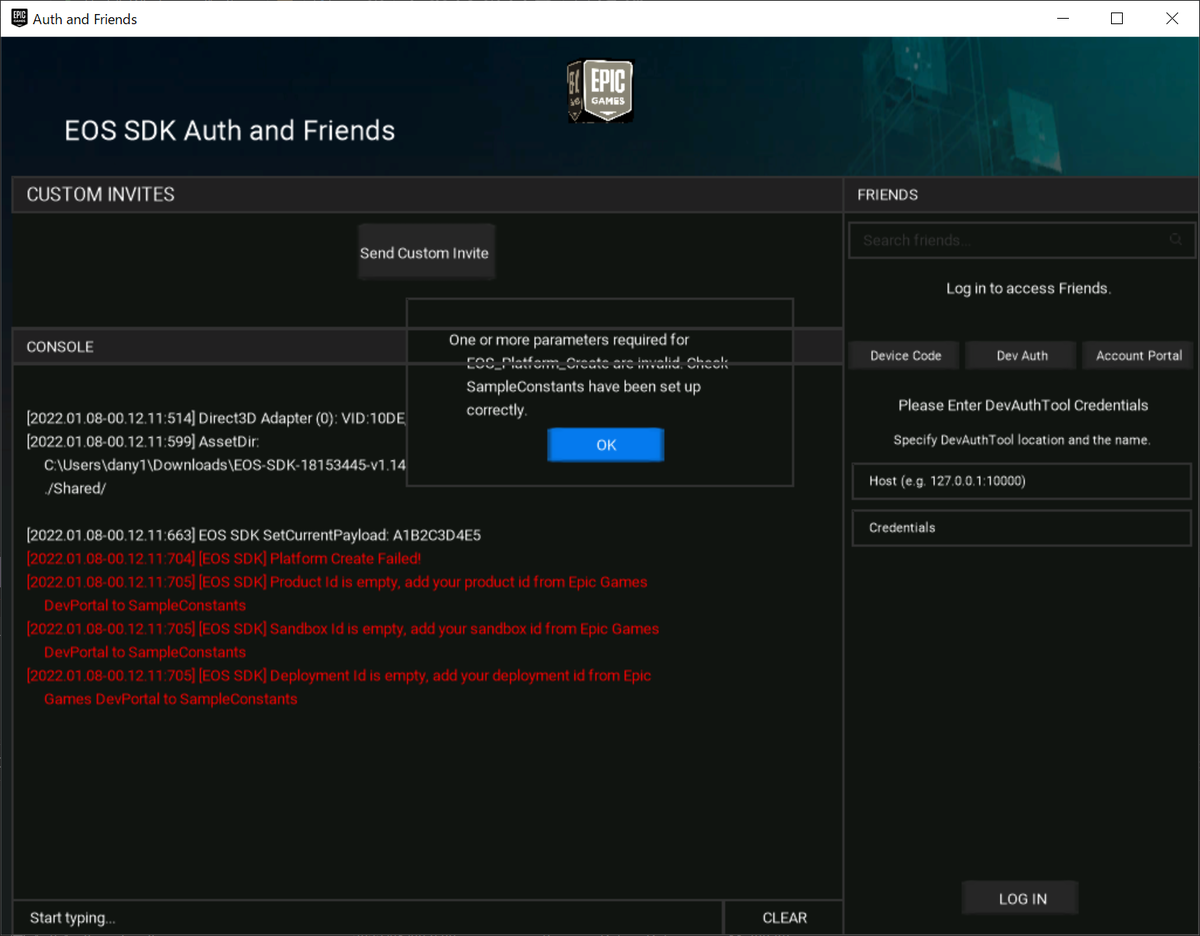Click the Epic Games icon in title bar
1200x936 pixels.
[x=18, y=18]
